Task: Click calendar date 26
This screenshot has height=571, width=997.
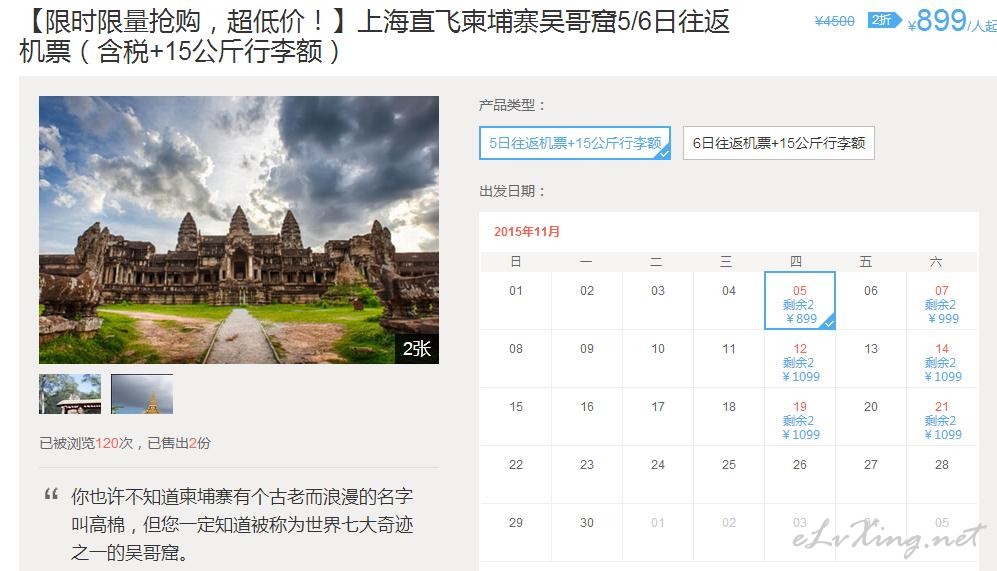Action: click(800, 465)
